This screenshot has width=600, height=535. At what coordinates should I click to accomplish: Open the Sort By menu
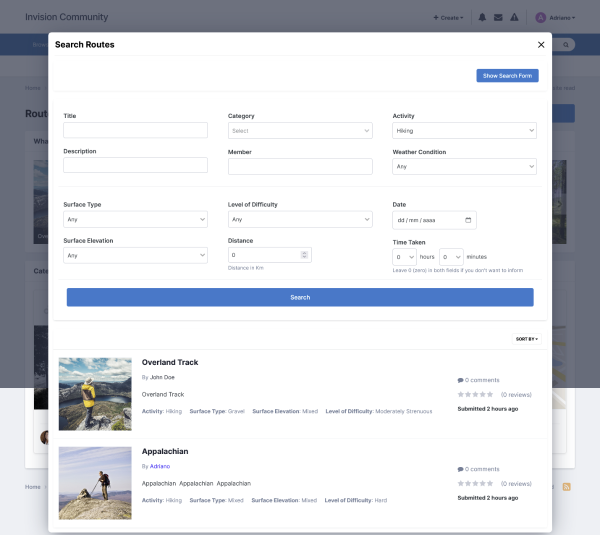(526, 339)
